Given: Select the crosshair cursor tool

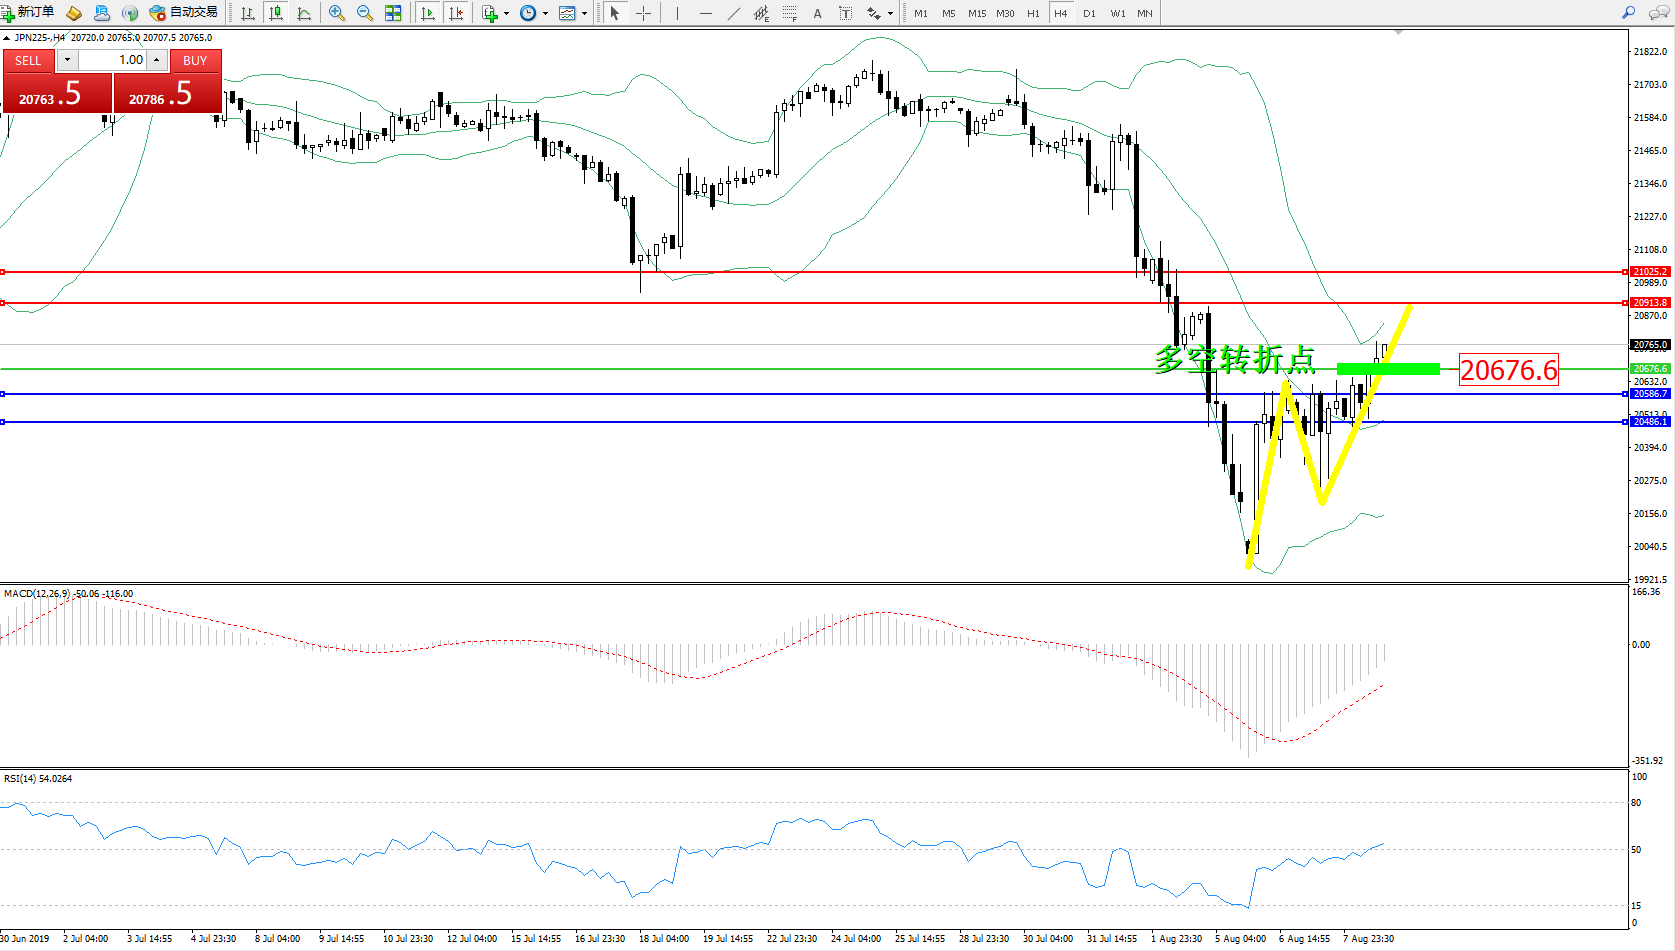Looking at the screenshot, I should pyautogui.click(x=643, y=13).
